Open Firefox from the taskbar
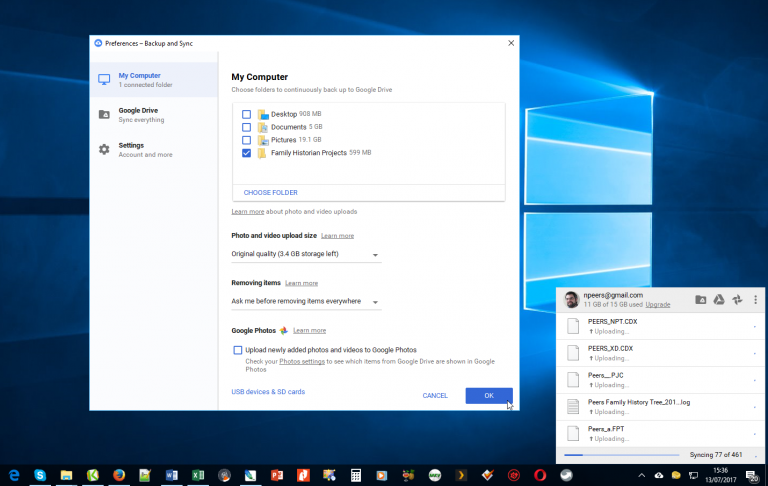 (x=119, y=475)
